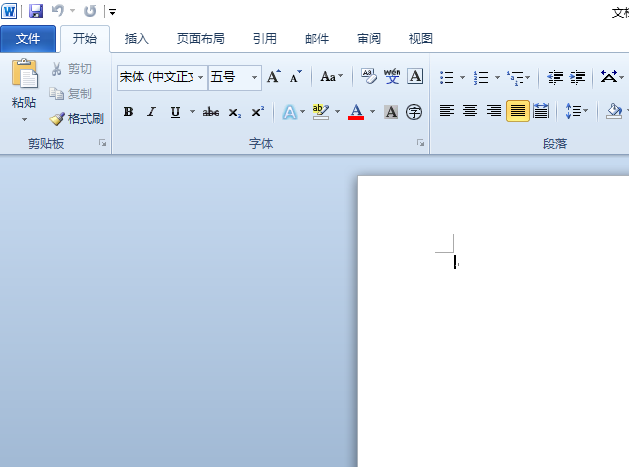Expand the font name dropdown arrow

tap(201, 77)
